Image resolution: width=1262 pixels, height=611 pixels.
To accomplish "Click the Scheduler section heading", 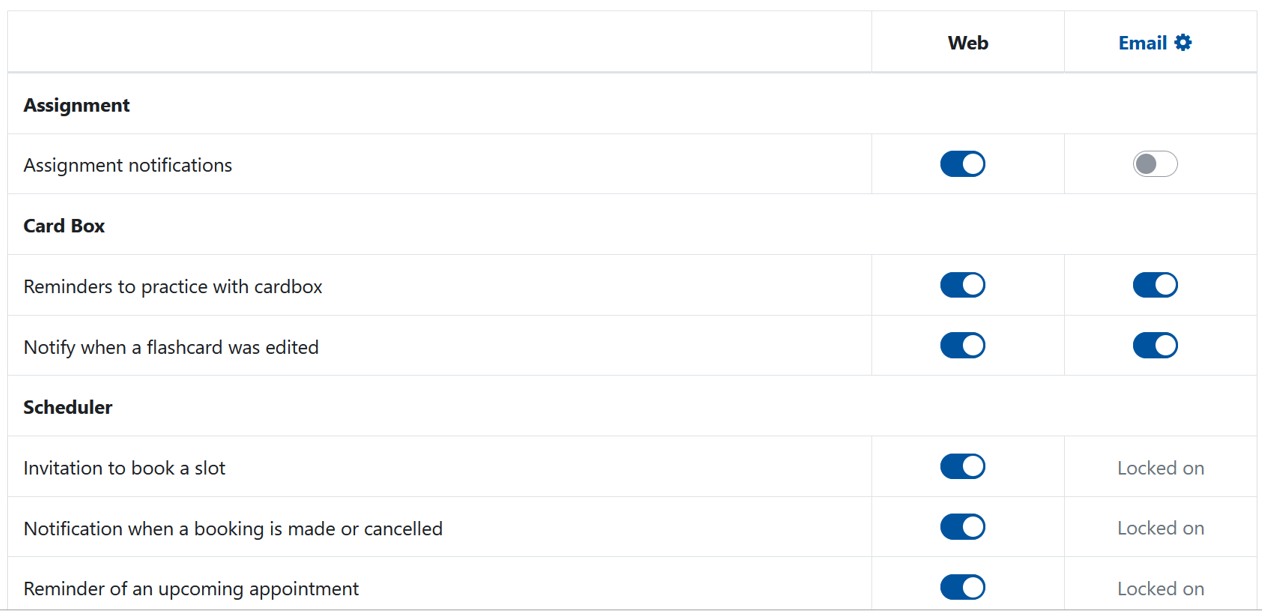I will click(68, 406).
